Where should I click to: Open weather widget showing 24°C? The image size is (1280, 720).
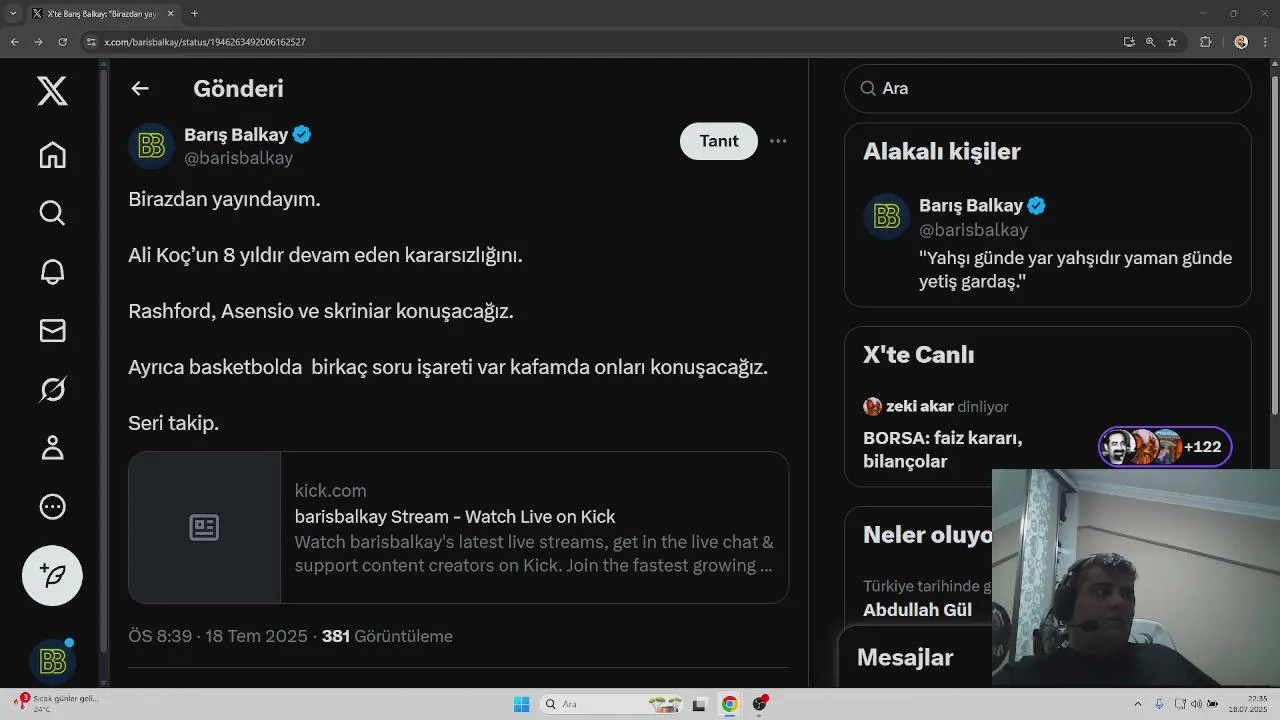(56, 704)
